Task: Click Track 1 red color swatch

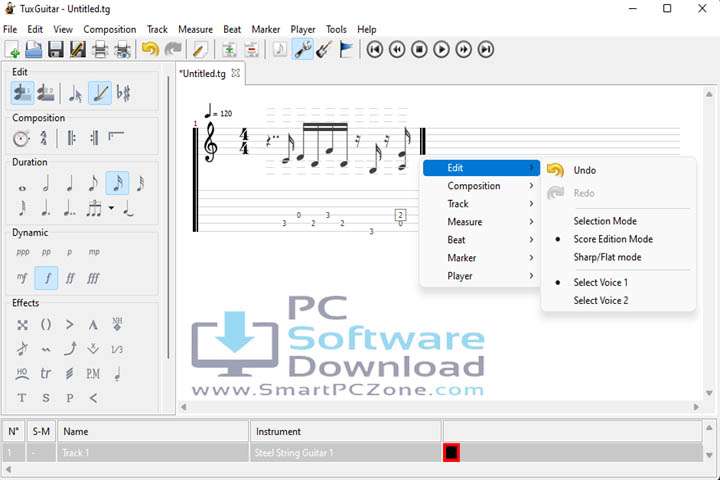Action: pos(451,452)
